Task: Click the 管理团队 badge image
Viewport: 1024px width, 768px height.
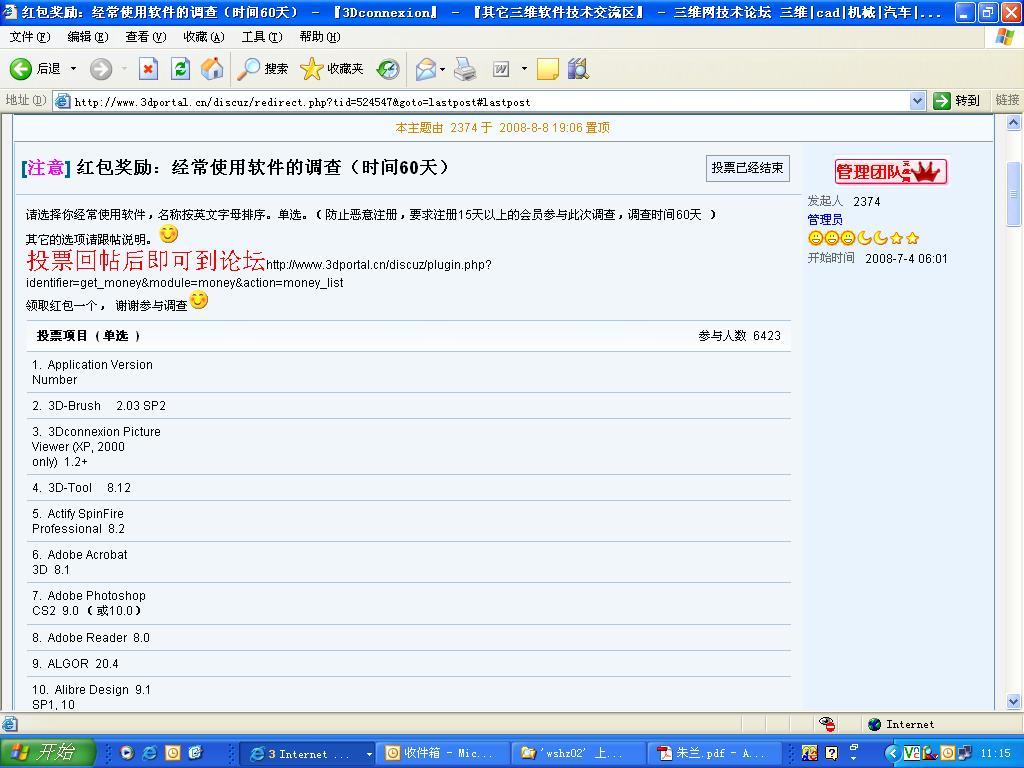Action: 891,171
